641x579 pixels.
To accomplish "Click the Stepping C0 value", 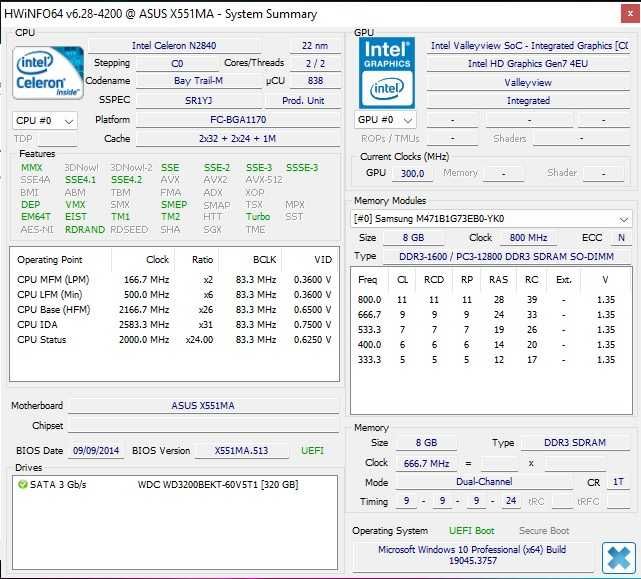I will pos(177,63).
